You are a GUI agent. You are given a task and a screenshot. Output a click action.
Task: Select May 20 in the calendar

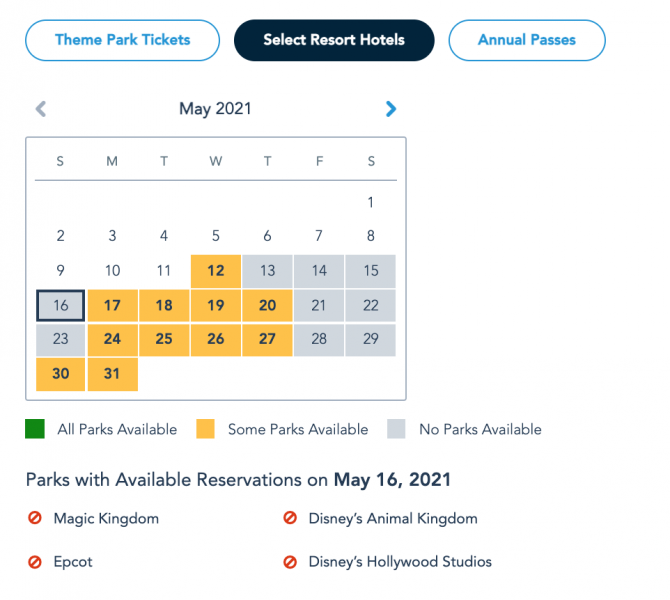(x=267, y=305)
